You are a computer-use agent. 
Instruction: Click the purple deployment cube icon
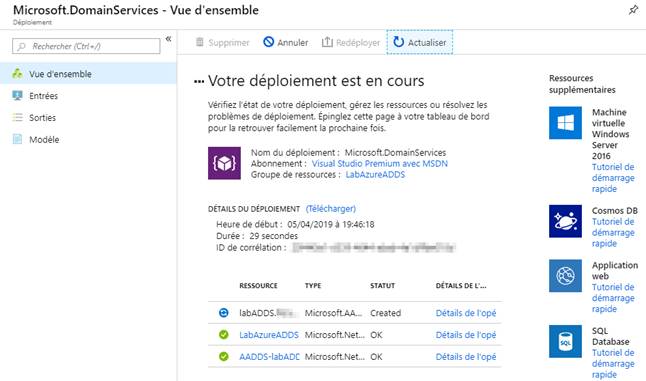click(224, 163)
